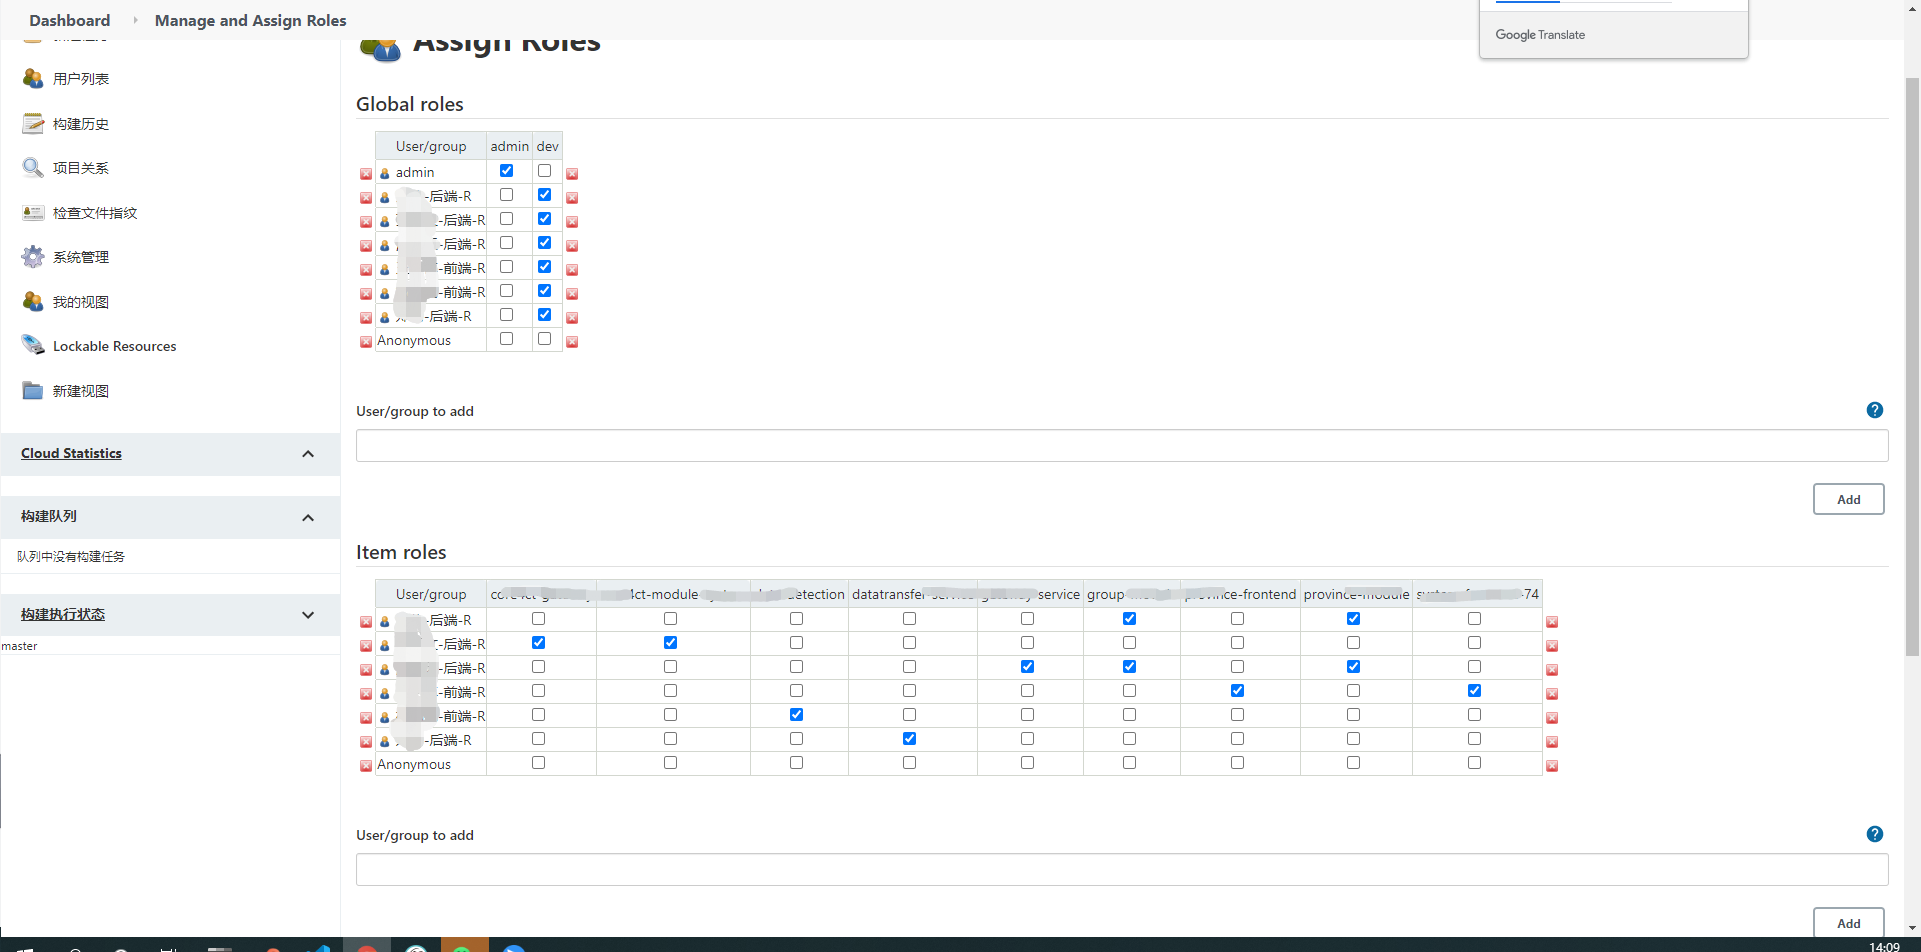
Task: Click the 检查文件指纹 icon
Action: click(x=33, y=213)
